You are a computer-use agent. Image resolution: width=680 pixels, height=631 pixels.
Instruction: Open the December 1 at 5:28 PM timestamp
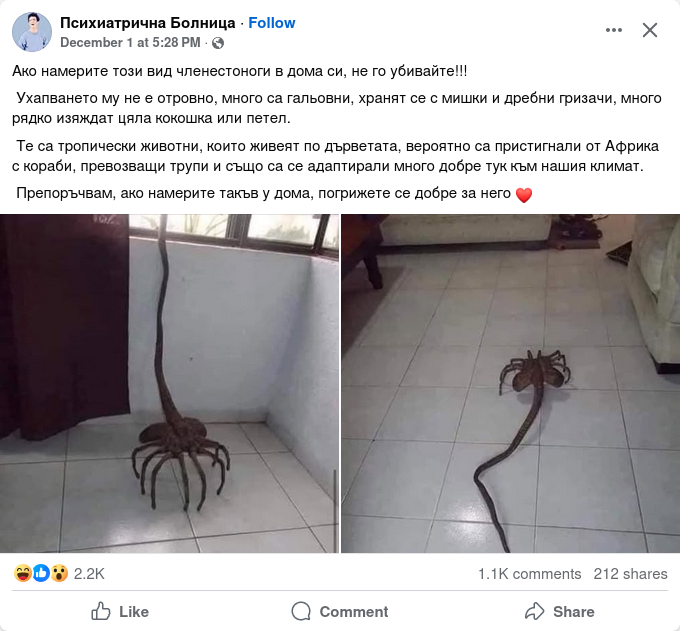[x=130, y=43]
